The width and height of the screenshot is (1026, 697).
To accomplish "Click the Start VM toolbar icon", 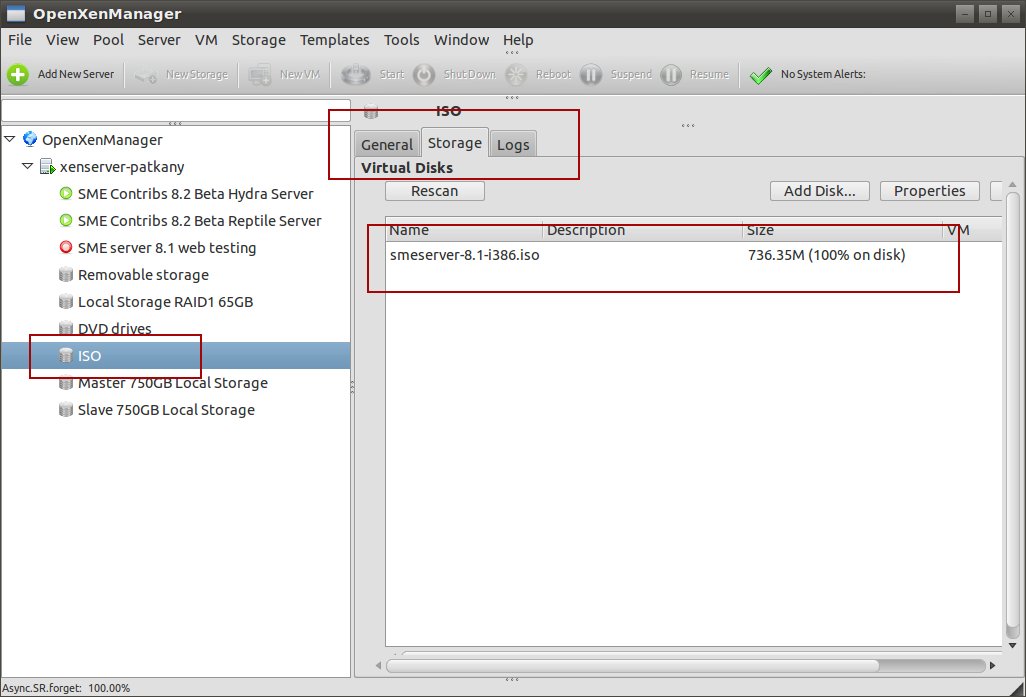I will coord(356,75).
